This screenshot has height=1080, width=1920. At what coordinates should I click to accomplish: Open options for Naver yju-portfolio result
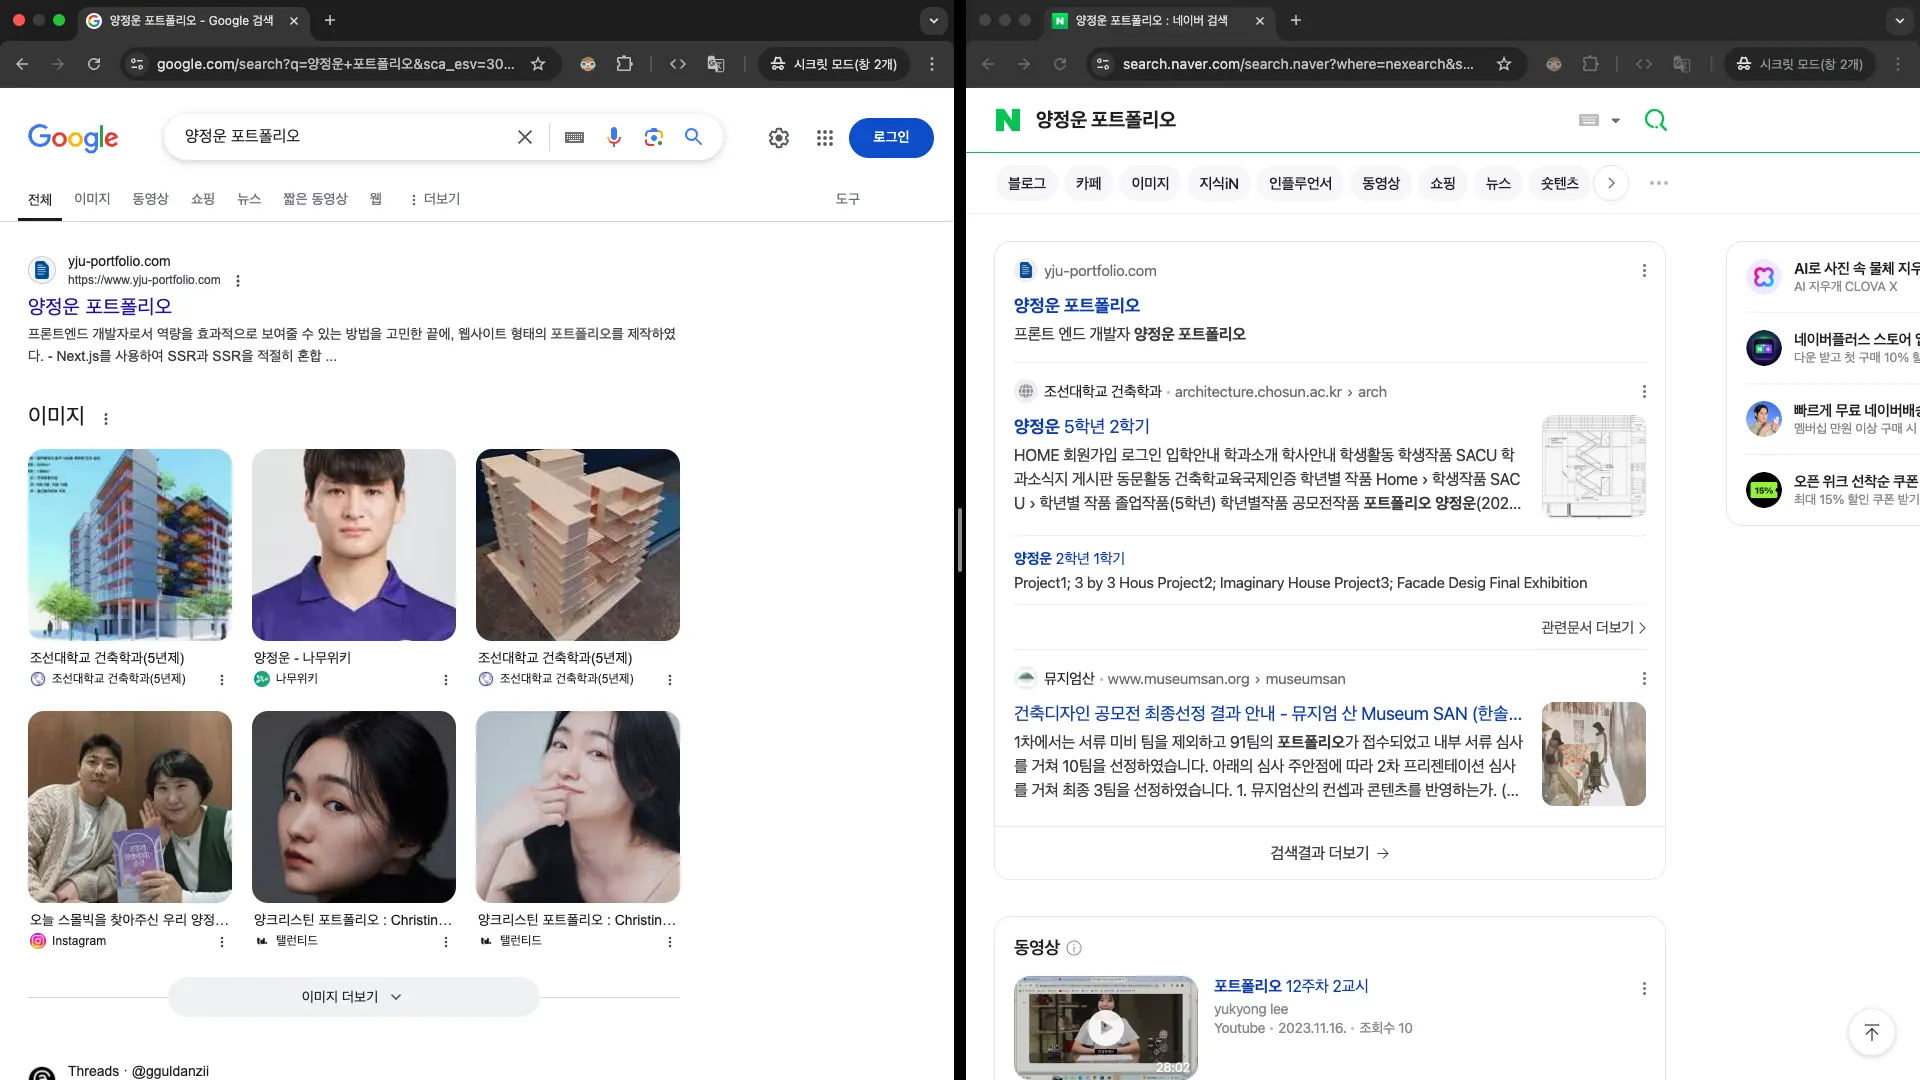(x=1644, y=271)
